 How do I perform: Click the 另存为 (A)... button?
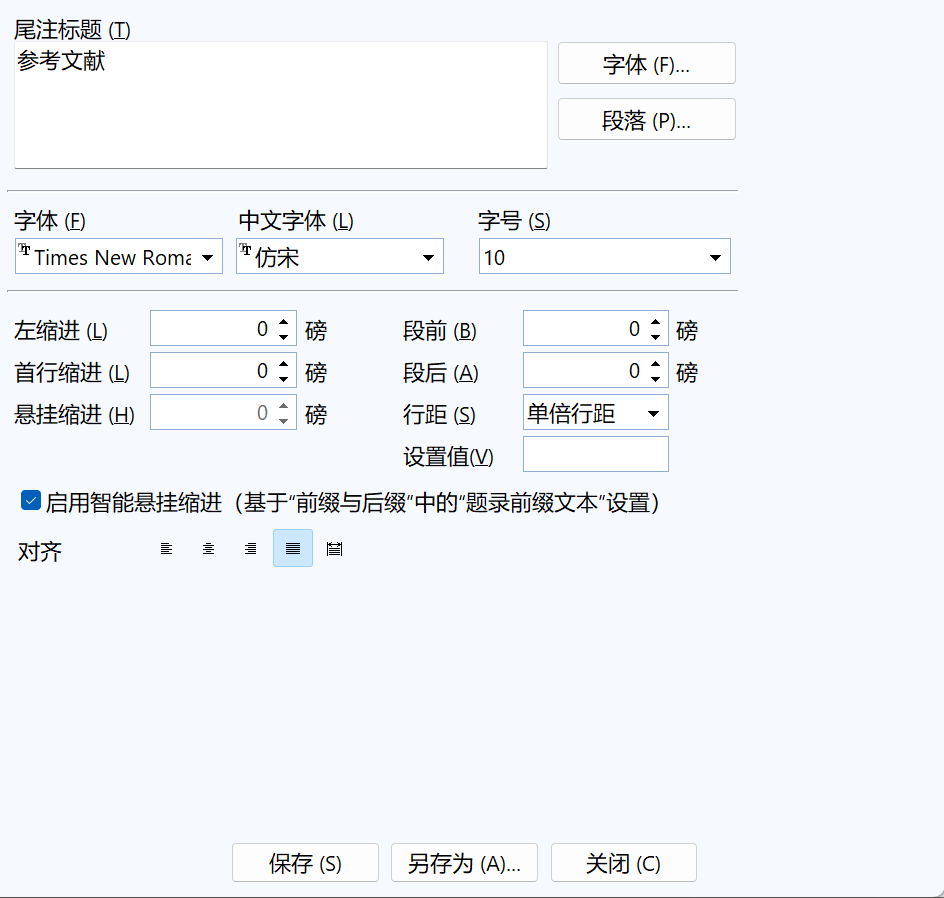[x=464, y=863]
